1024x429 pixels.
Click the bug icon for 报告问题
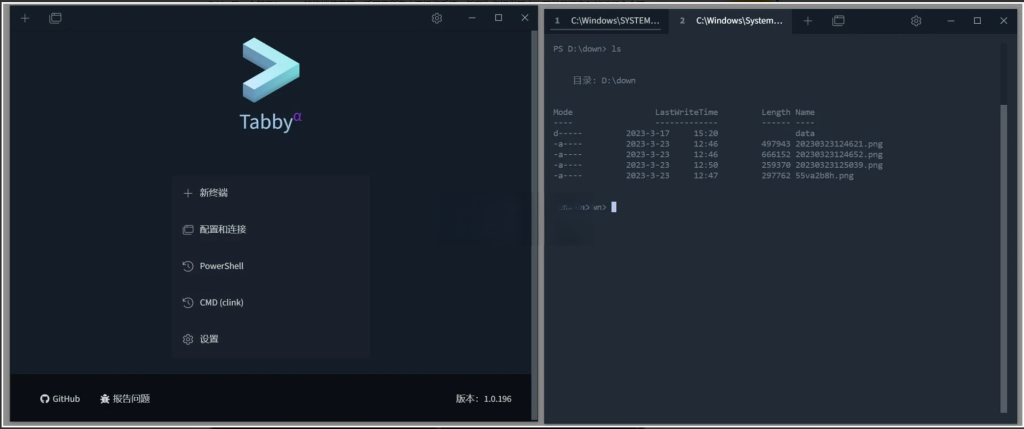point(104,398)
